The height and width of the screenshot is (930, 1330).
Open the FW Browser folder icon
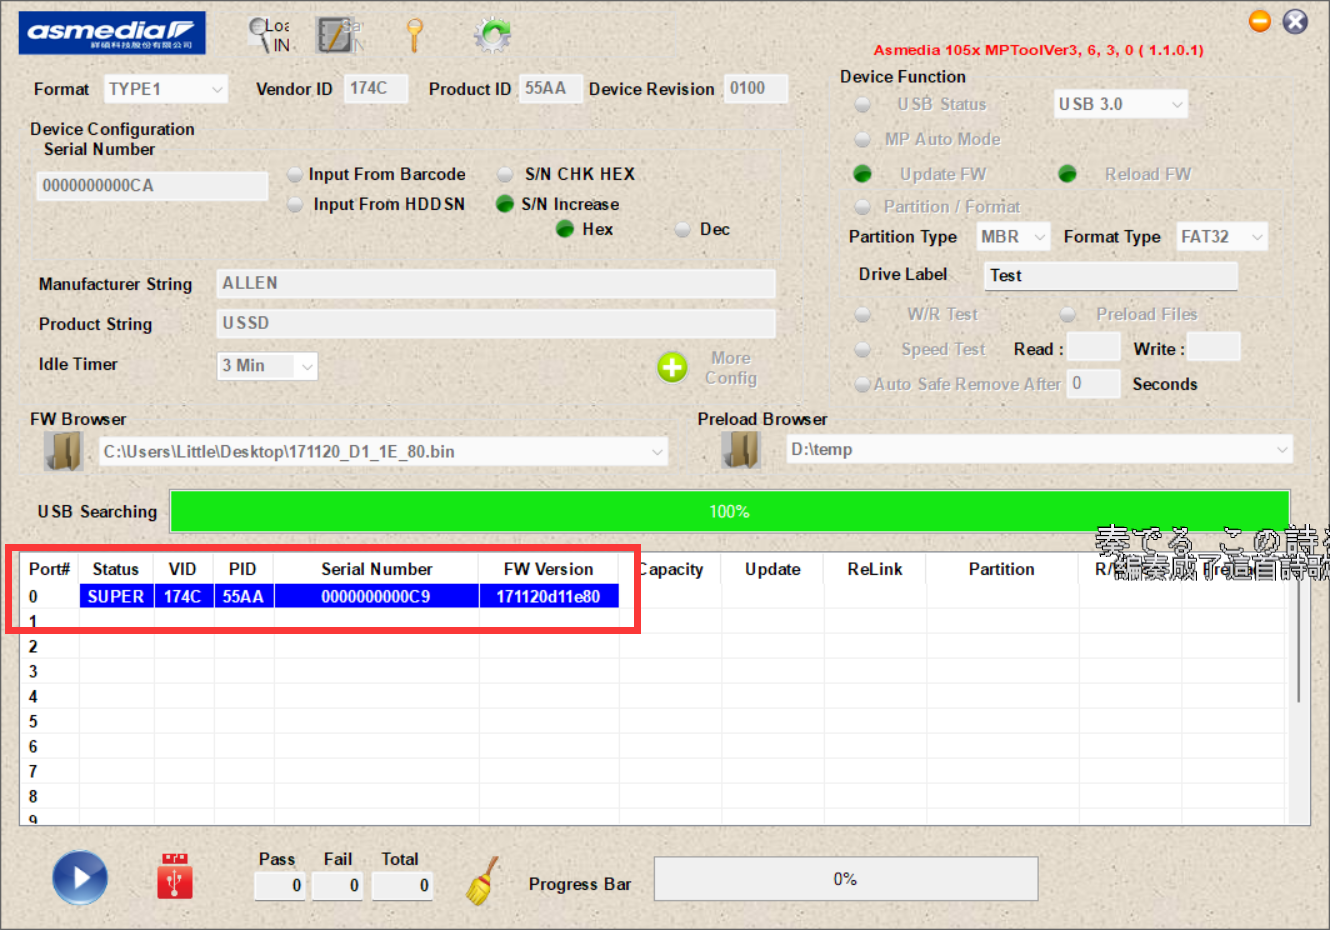point(64,451)
